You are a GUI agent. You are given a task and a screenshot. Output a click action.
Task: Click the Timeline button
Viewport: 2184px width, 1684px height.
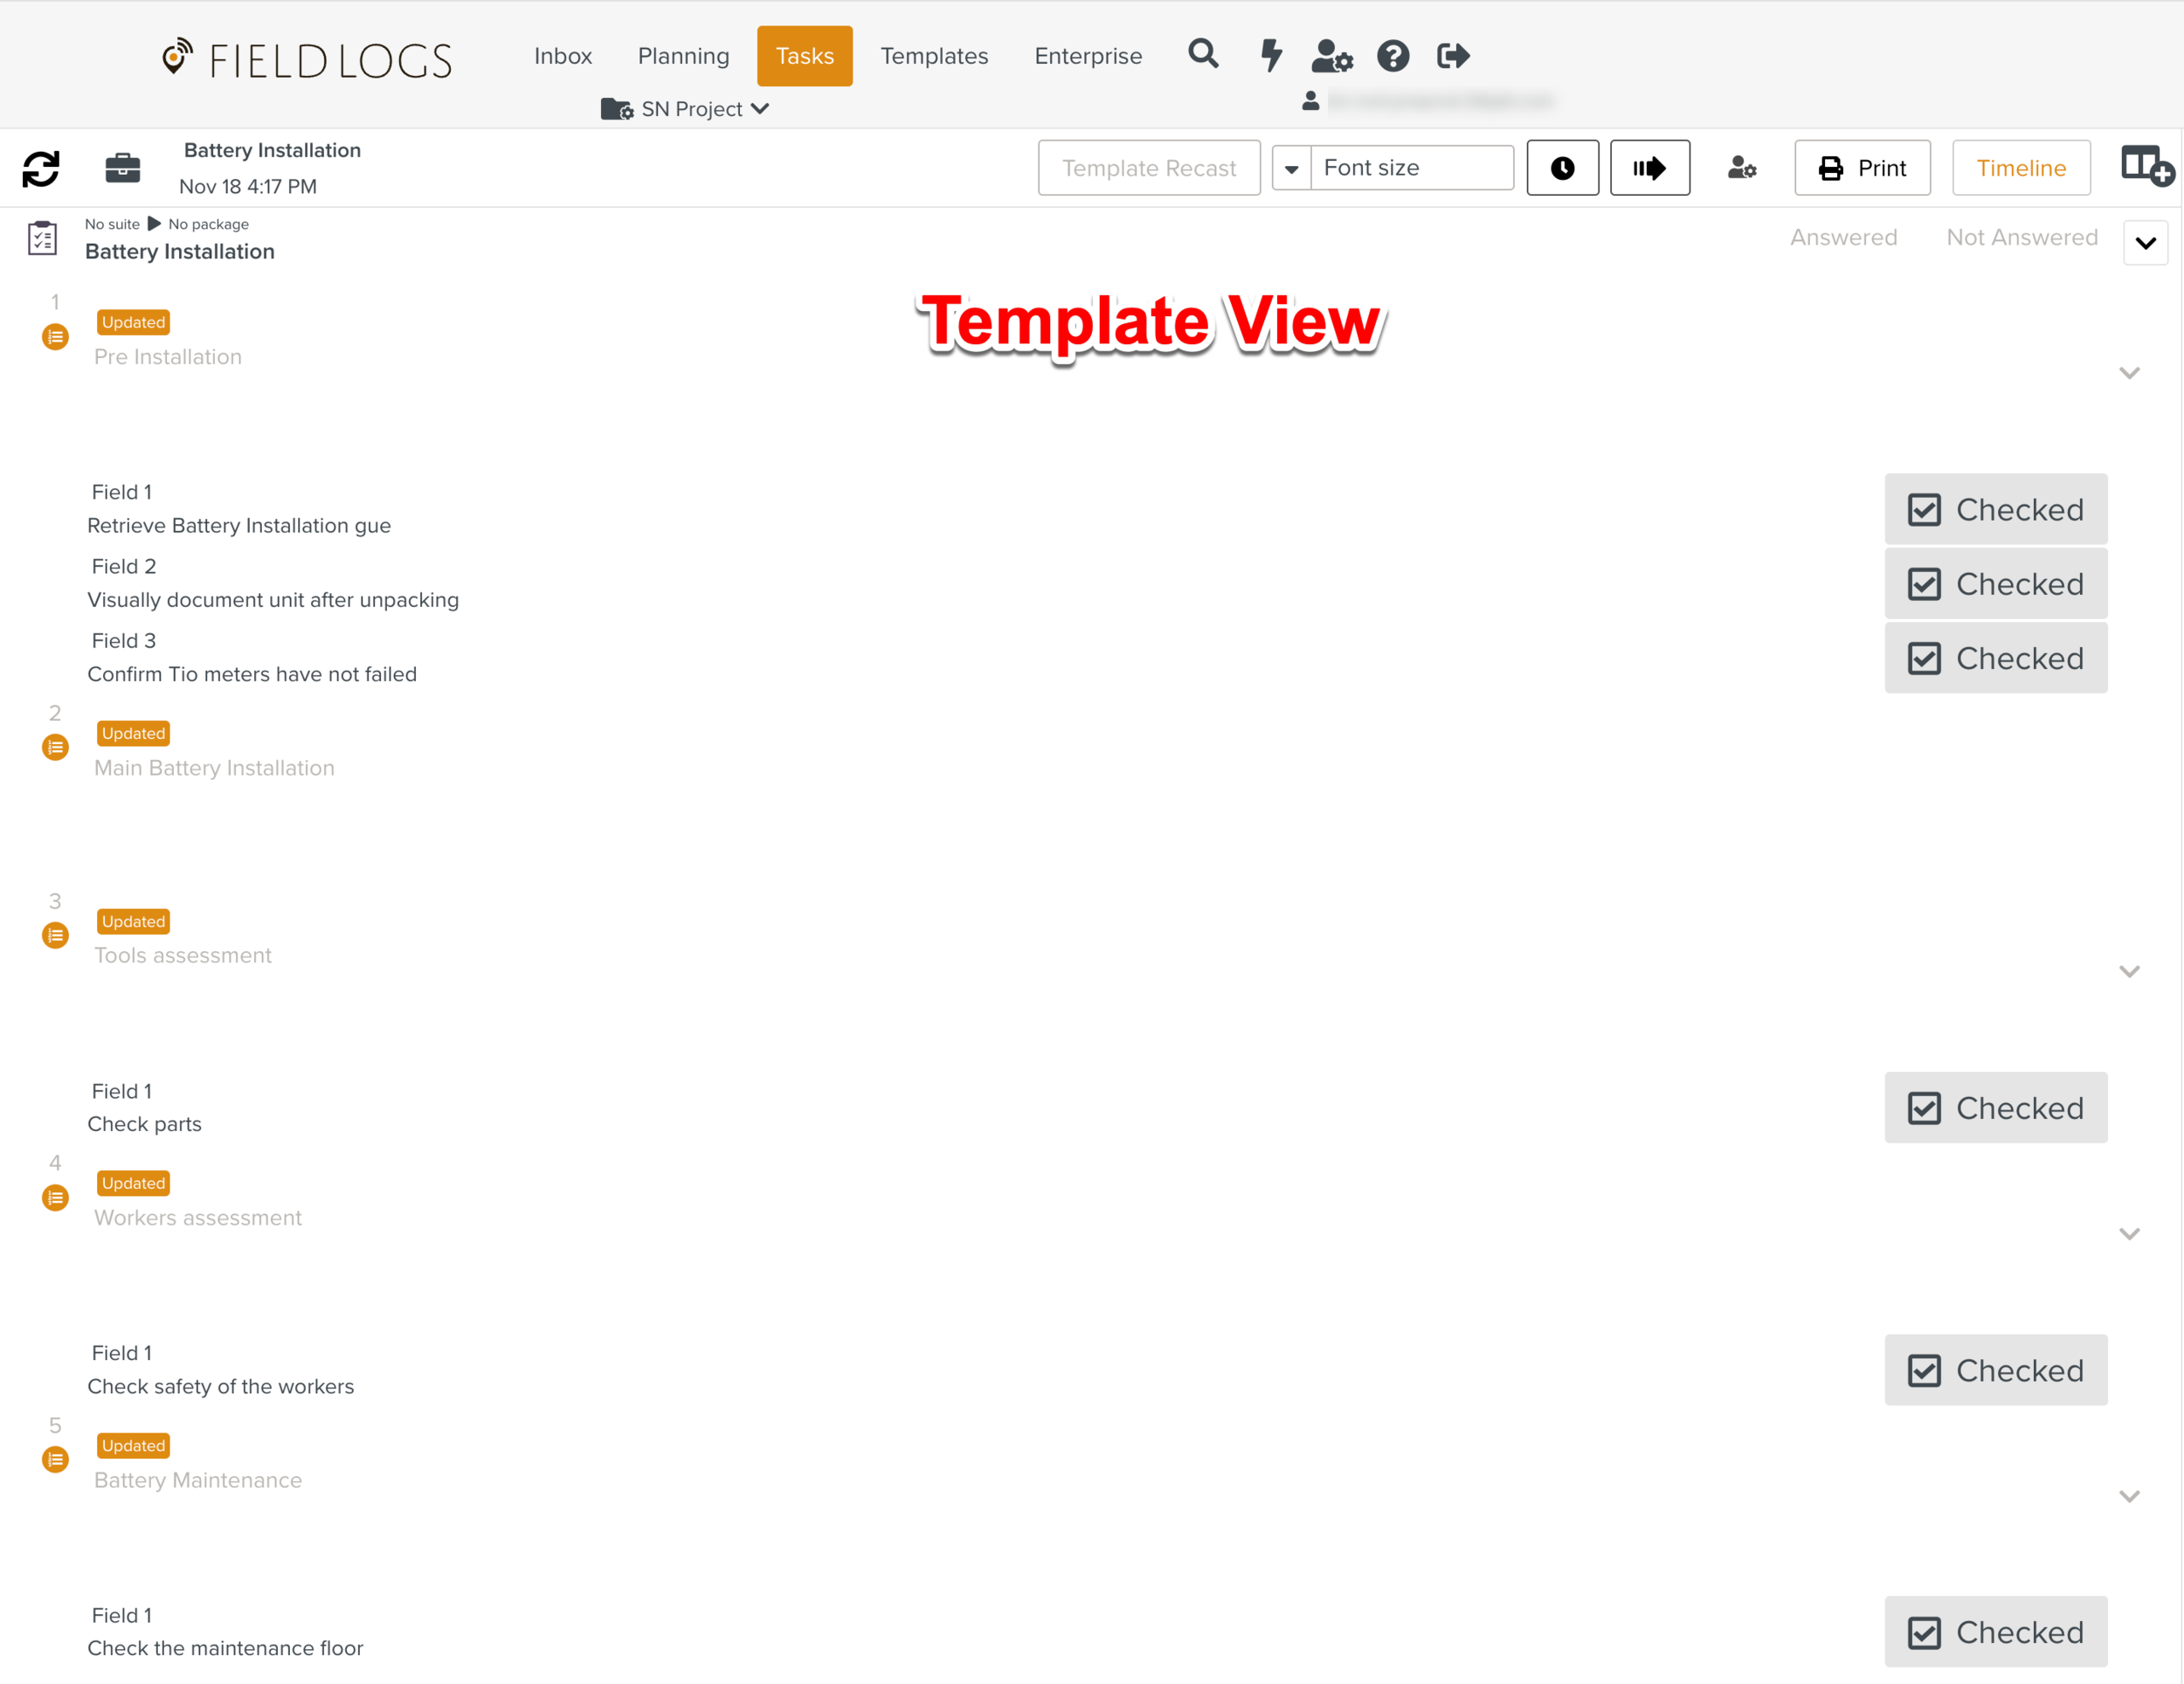coord(2020,168)
